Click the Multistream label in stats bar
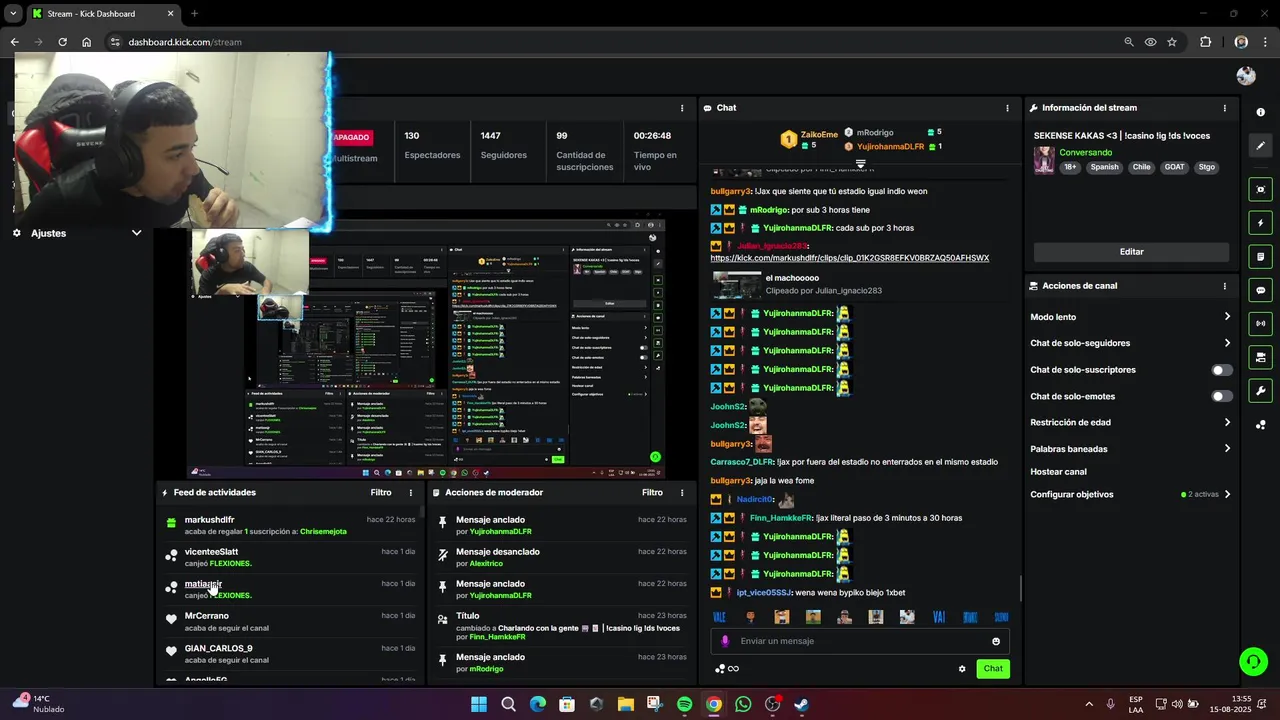This screenshot has width=1280, height=720. [x=356, y=159]
